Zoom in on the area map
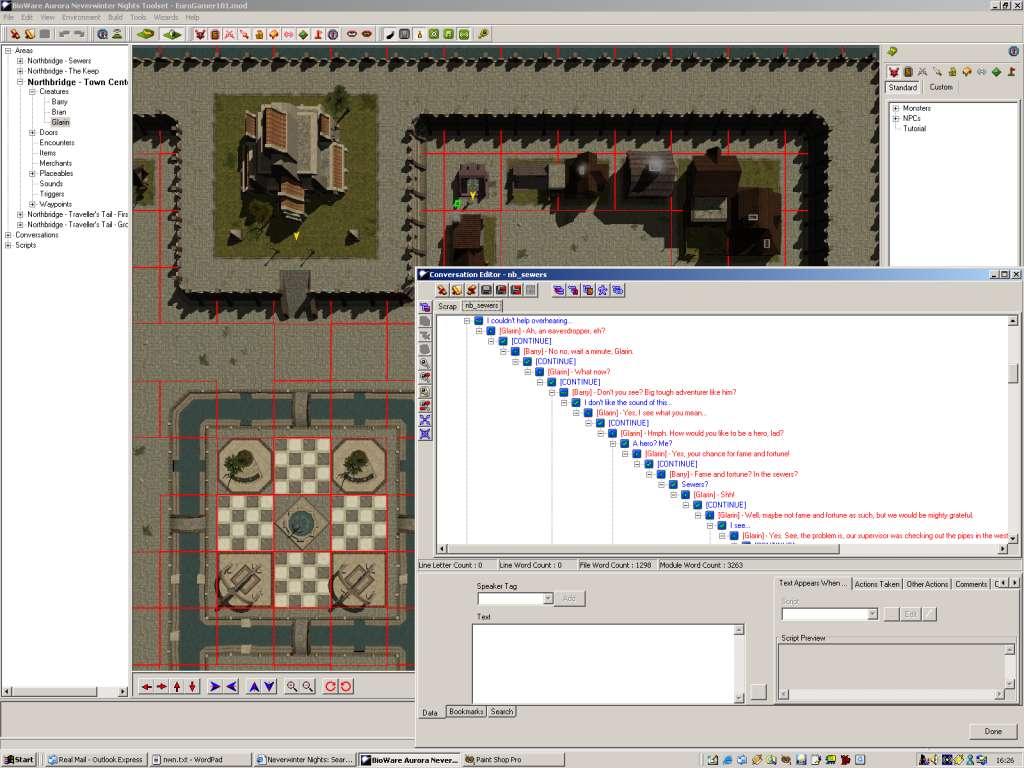The width and height of the screenshot is (1024, 768). [292, 686]
